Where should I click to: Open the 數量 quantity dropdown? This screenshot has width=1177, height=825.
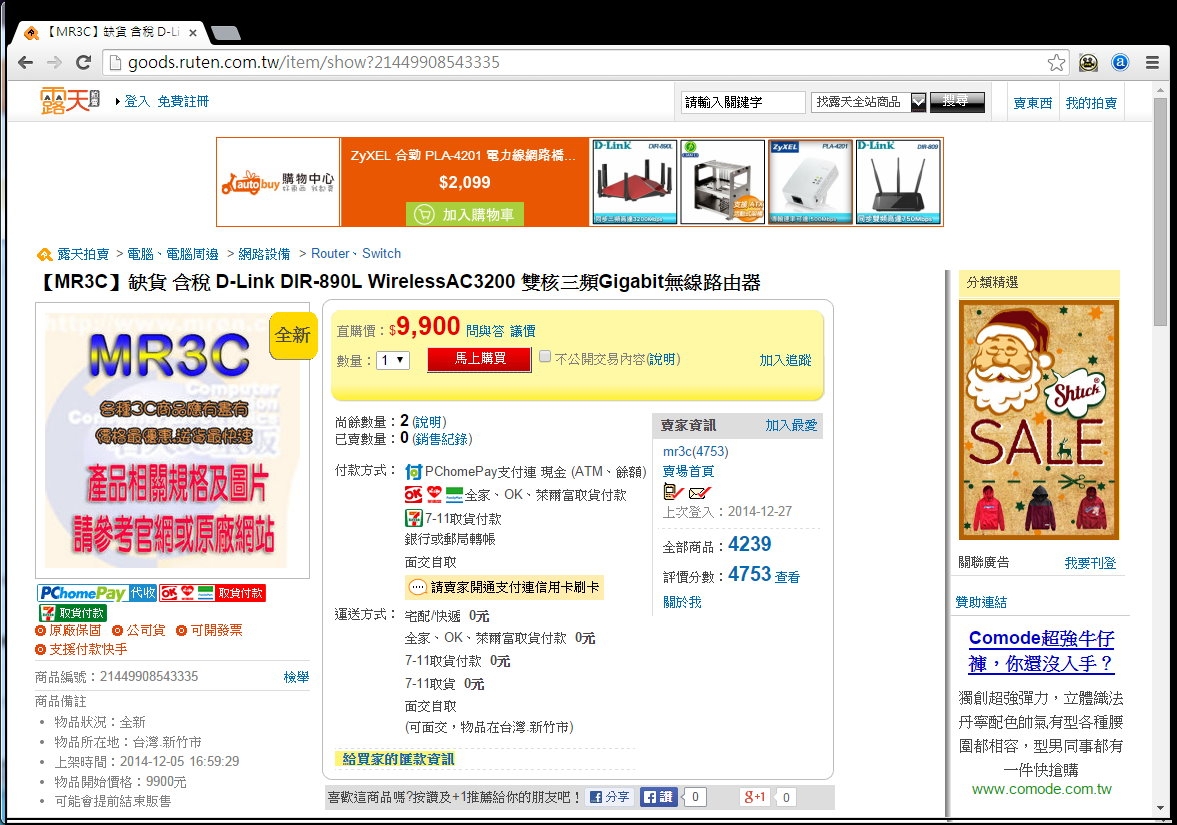point(393,360)
